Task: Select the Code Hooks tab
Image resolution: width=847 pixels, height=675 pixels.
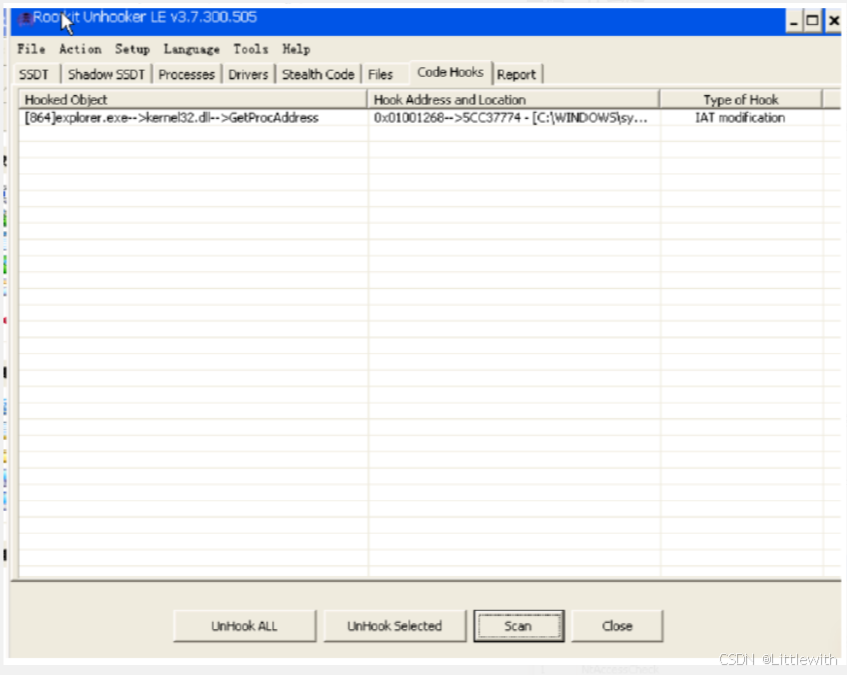Action: coord(451,72)
